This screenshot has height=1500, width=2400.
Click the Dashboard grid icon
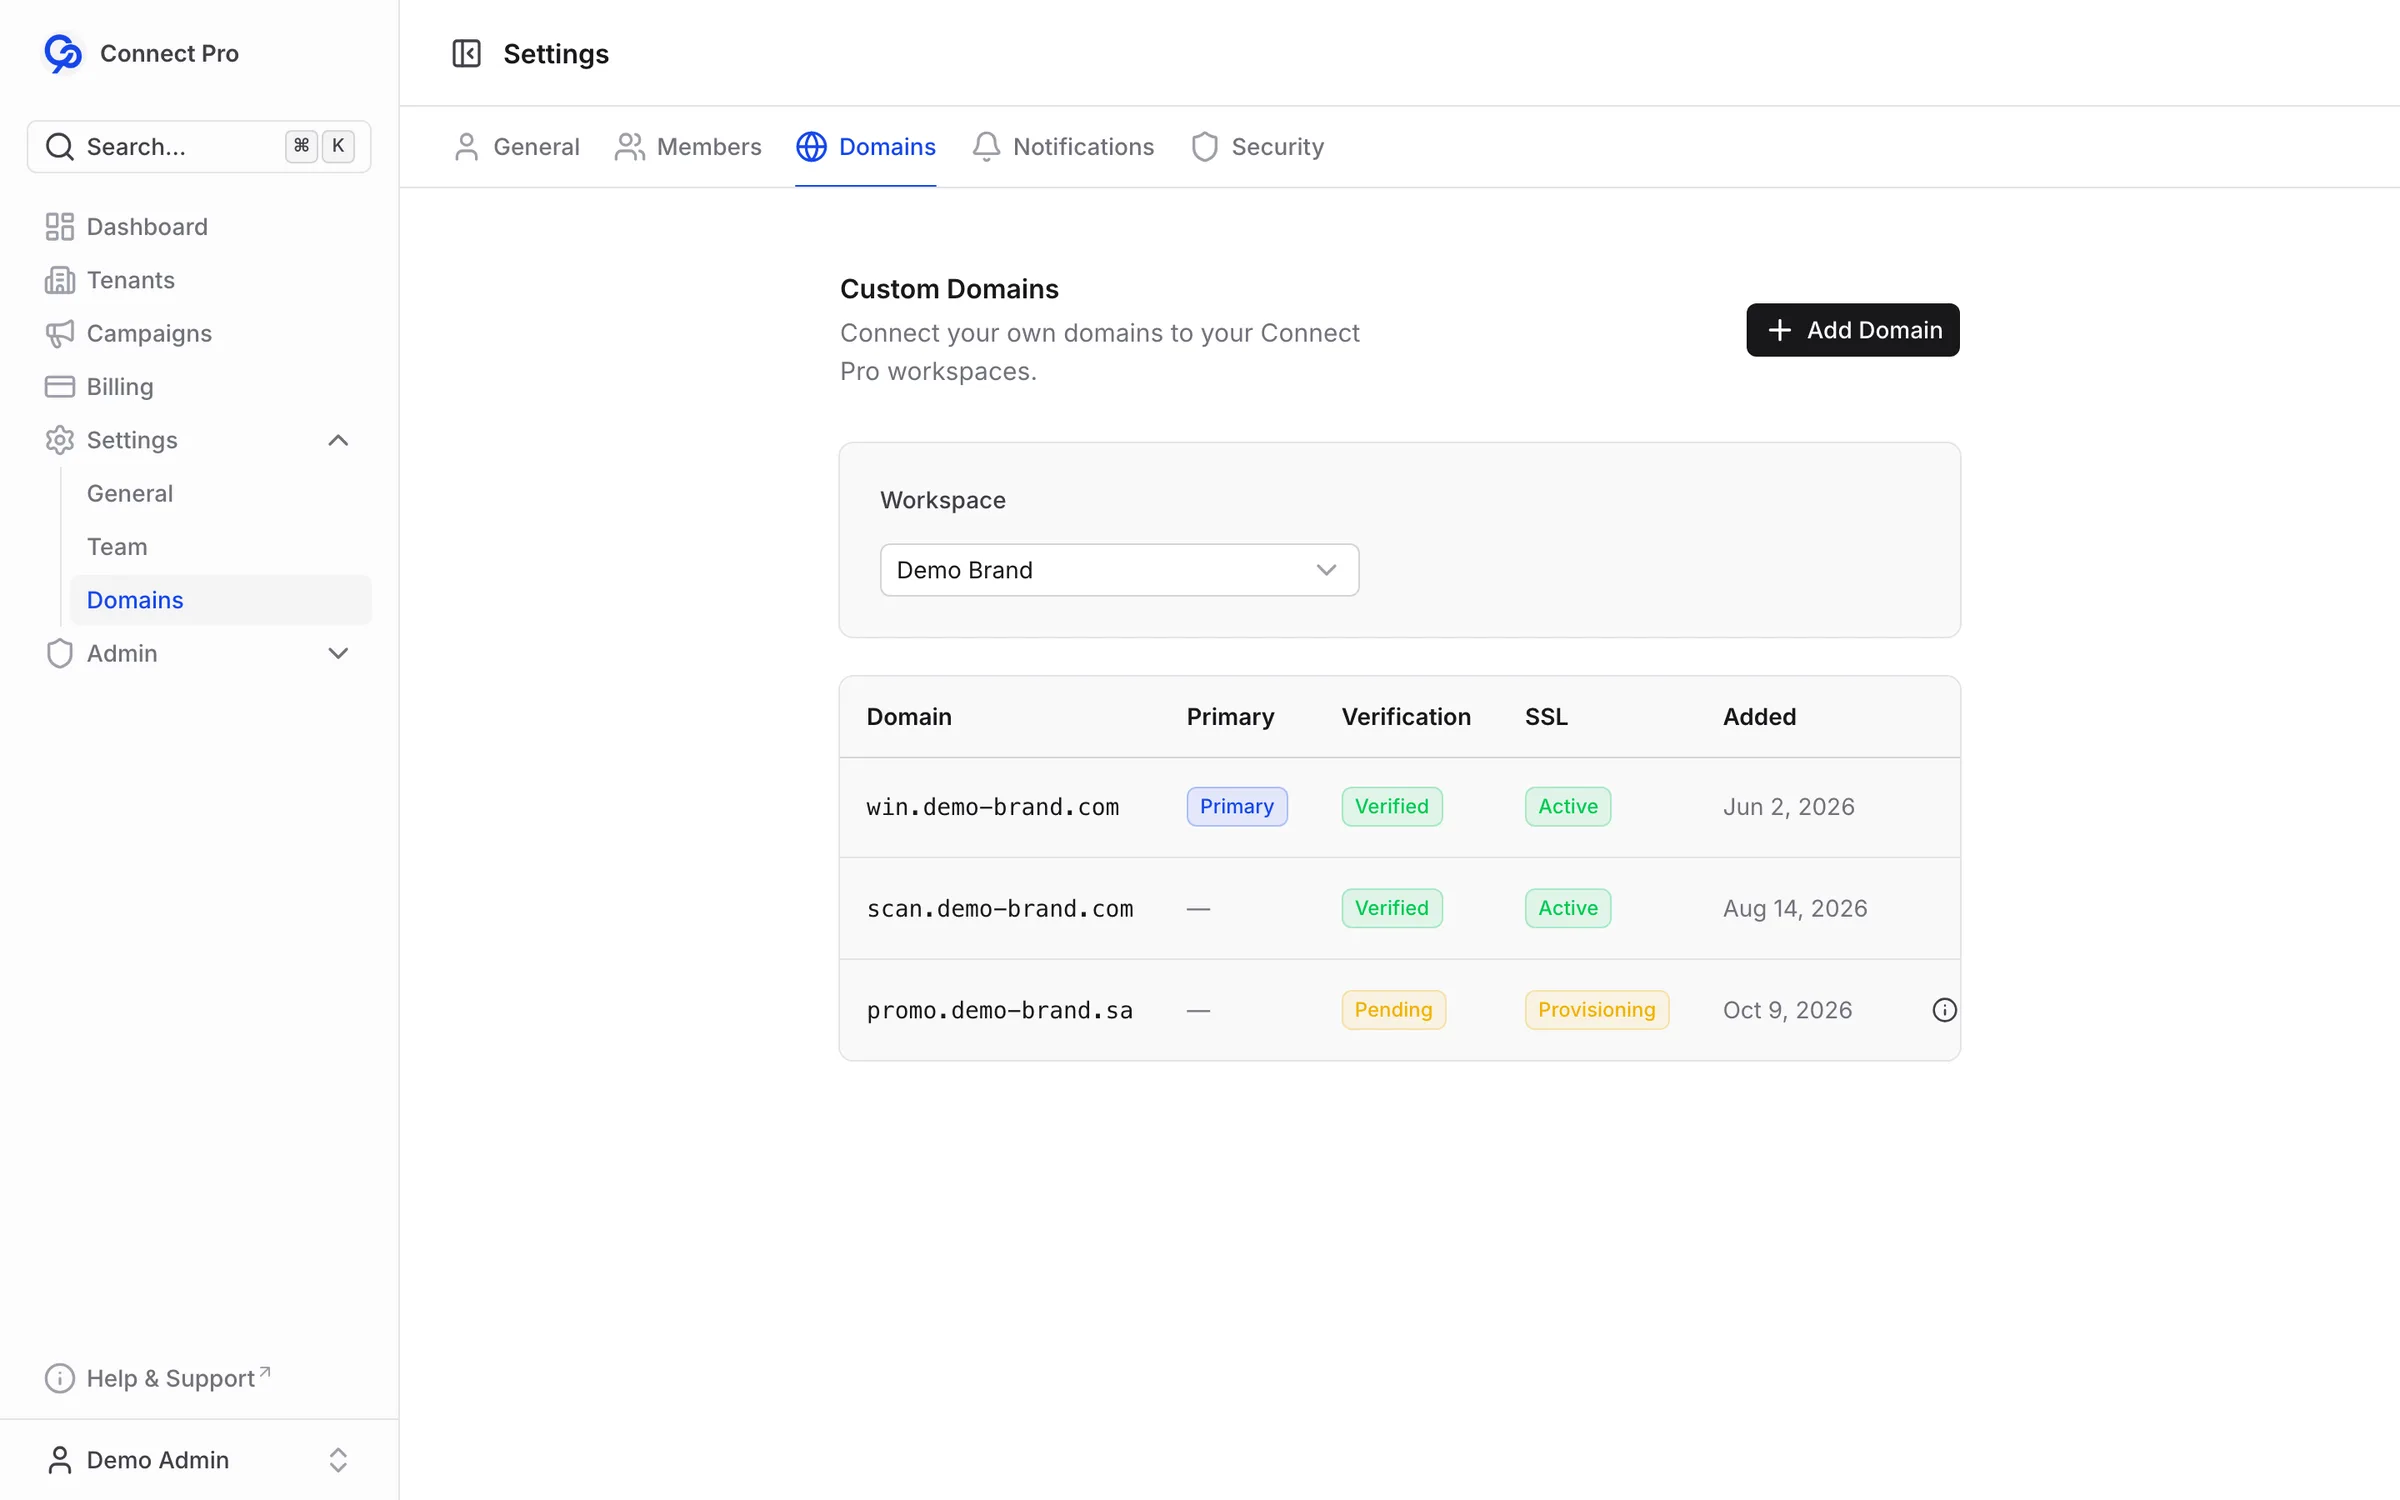(x=60, y=227)
